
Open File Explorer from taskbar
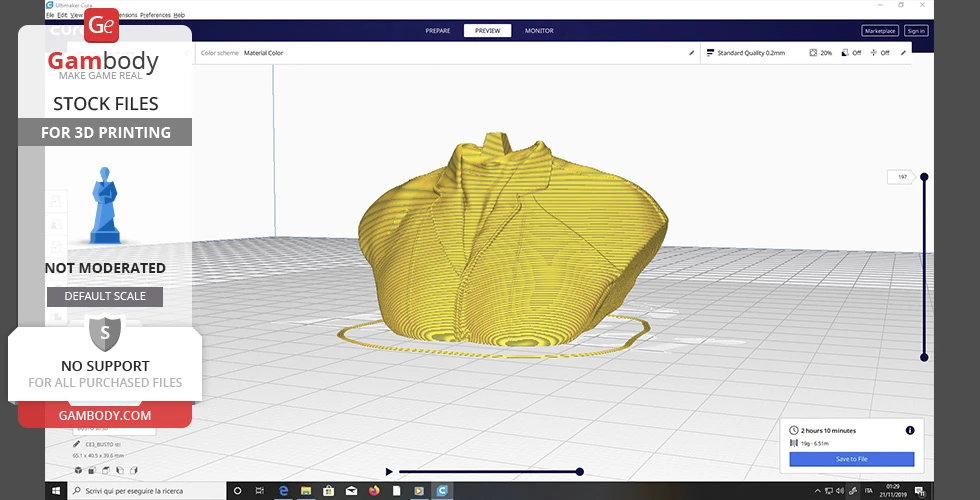pyautogui.click(x=306, y=491)
